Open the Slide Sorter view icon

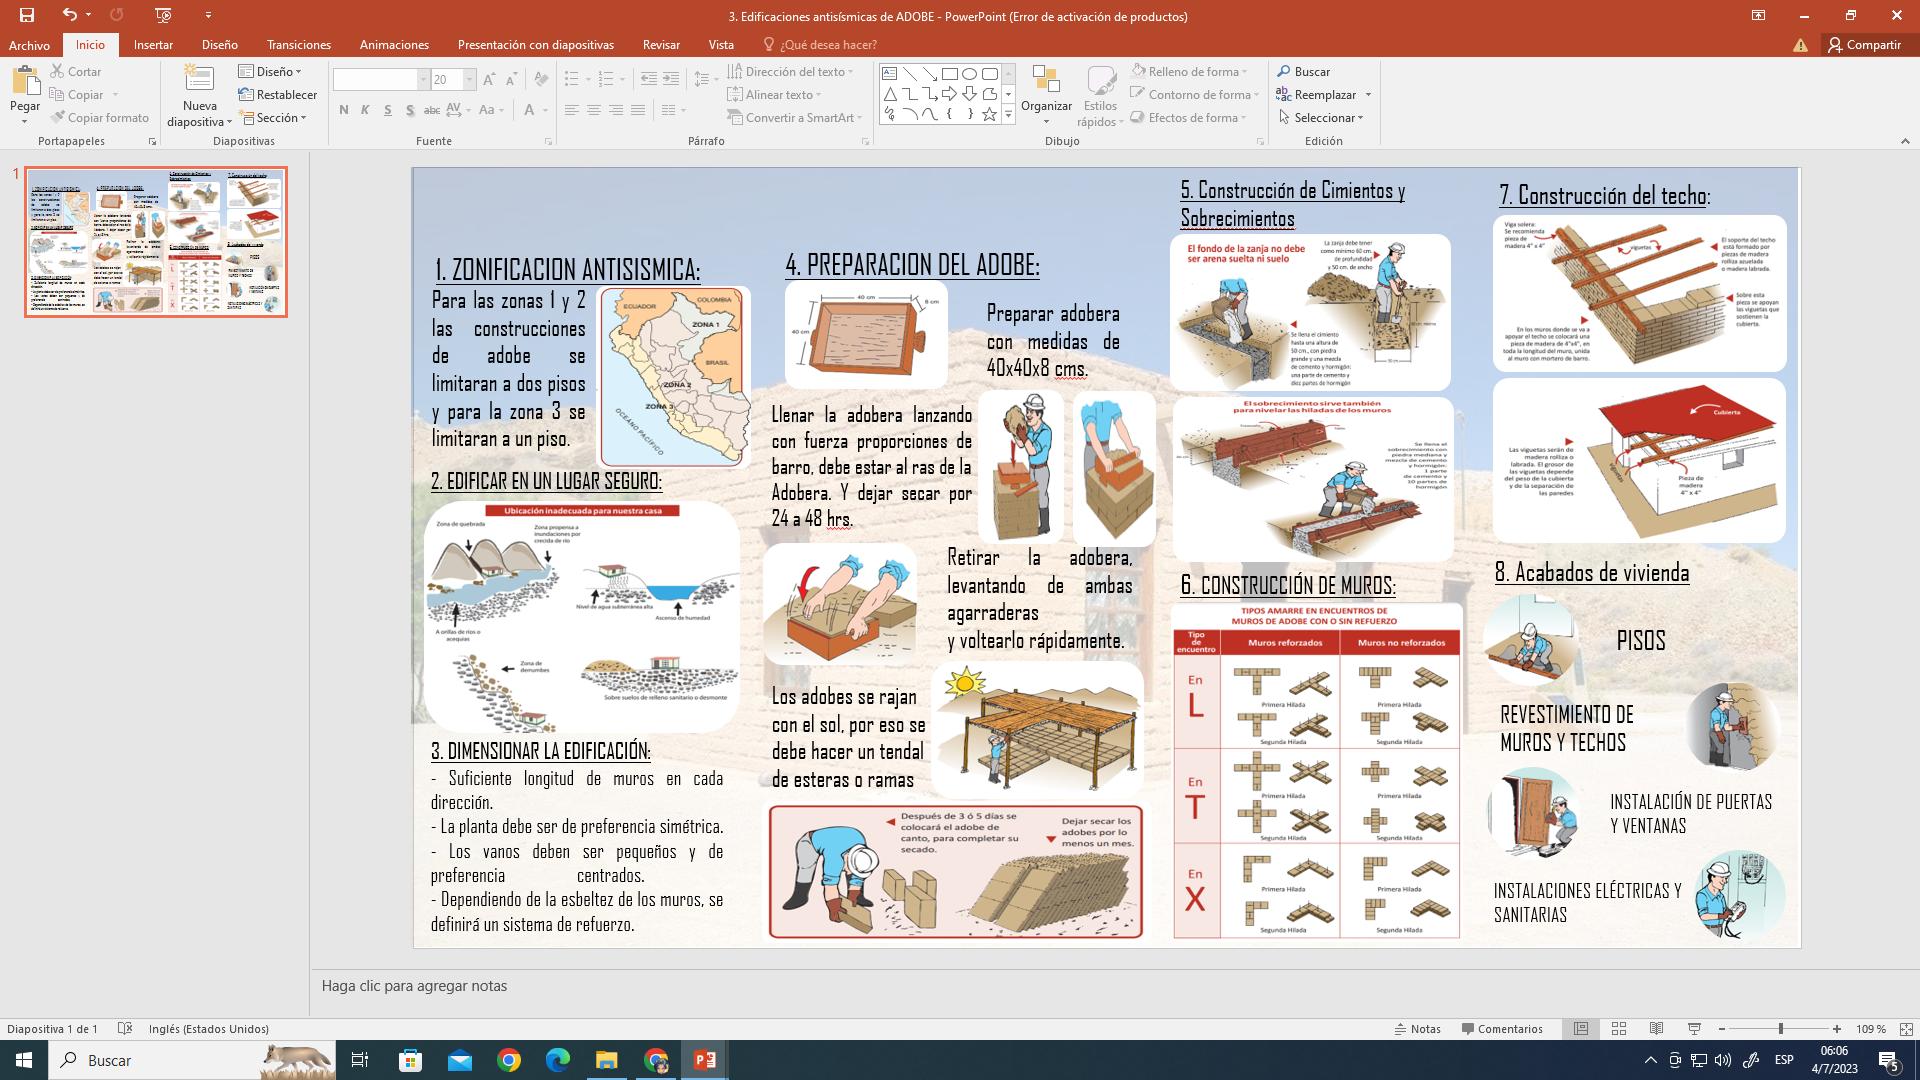[x=1618, y=1029]
